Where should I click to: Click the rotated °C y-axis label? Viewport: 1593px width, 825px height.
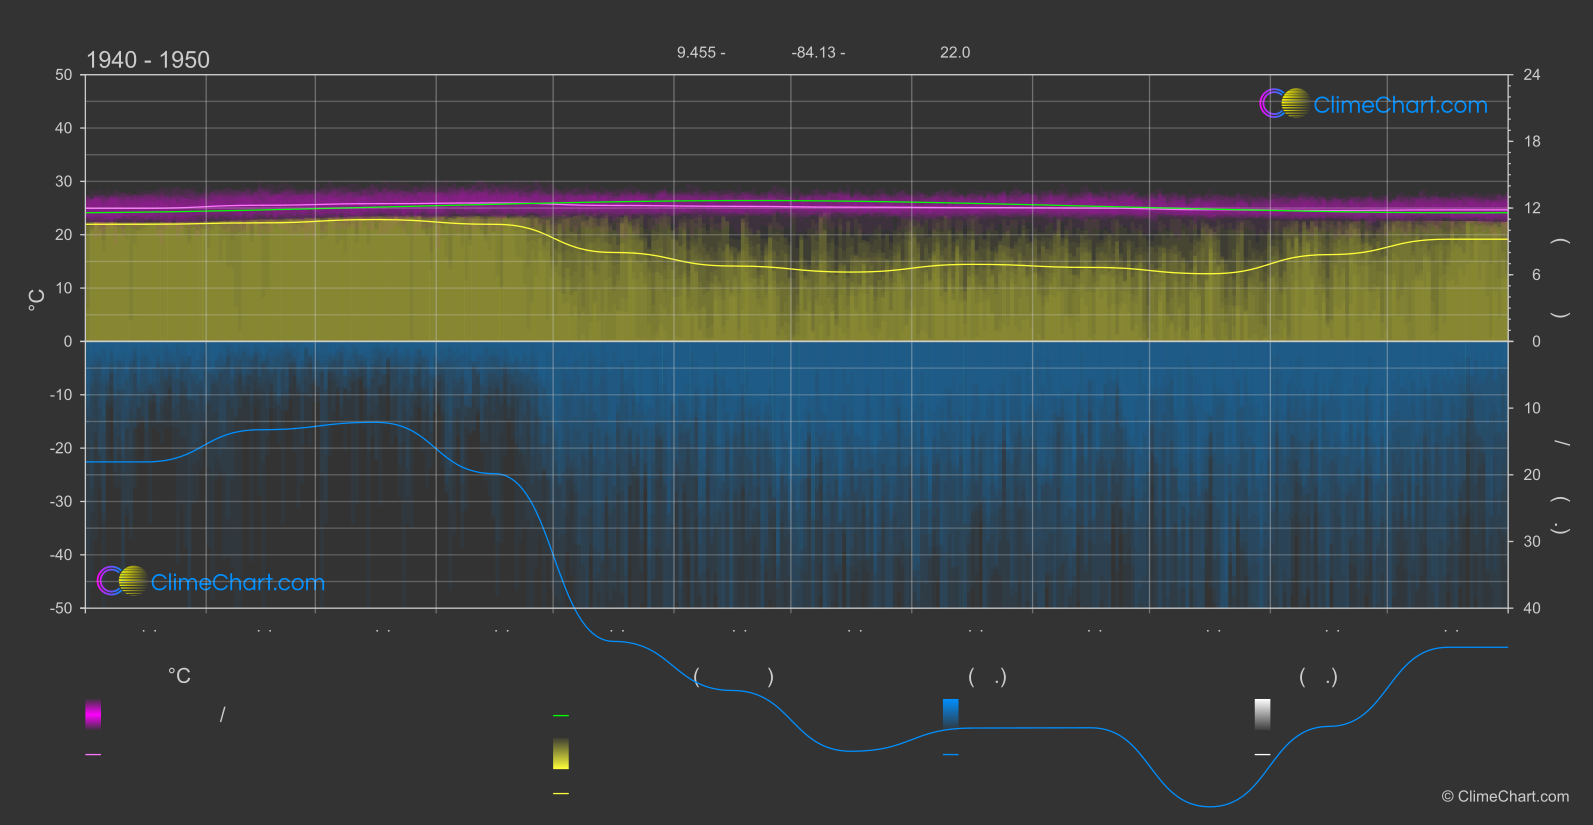pos(37,299)
